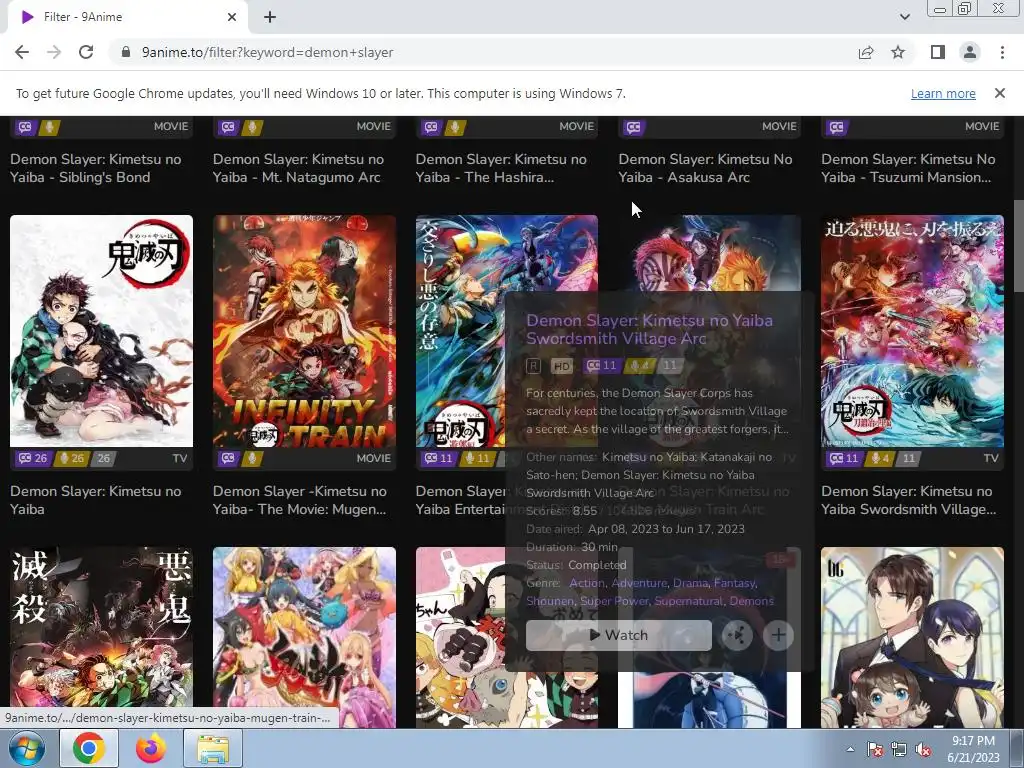Bookmark this page with the star icon
Viewport: 1024px width, 768px height.
coord(898,52)
